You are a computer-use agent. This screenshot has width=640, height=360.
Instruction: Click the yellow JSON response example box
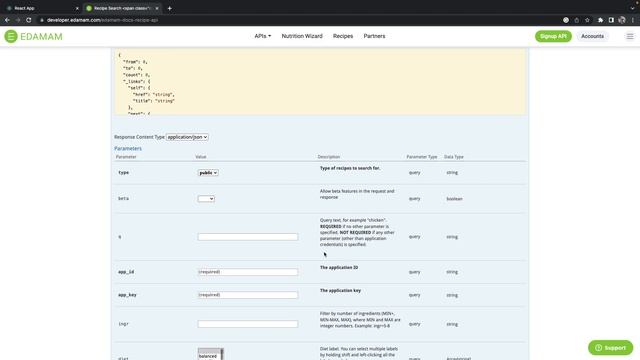point(320,82)
